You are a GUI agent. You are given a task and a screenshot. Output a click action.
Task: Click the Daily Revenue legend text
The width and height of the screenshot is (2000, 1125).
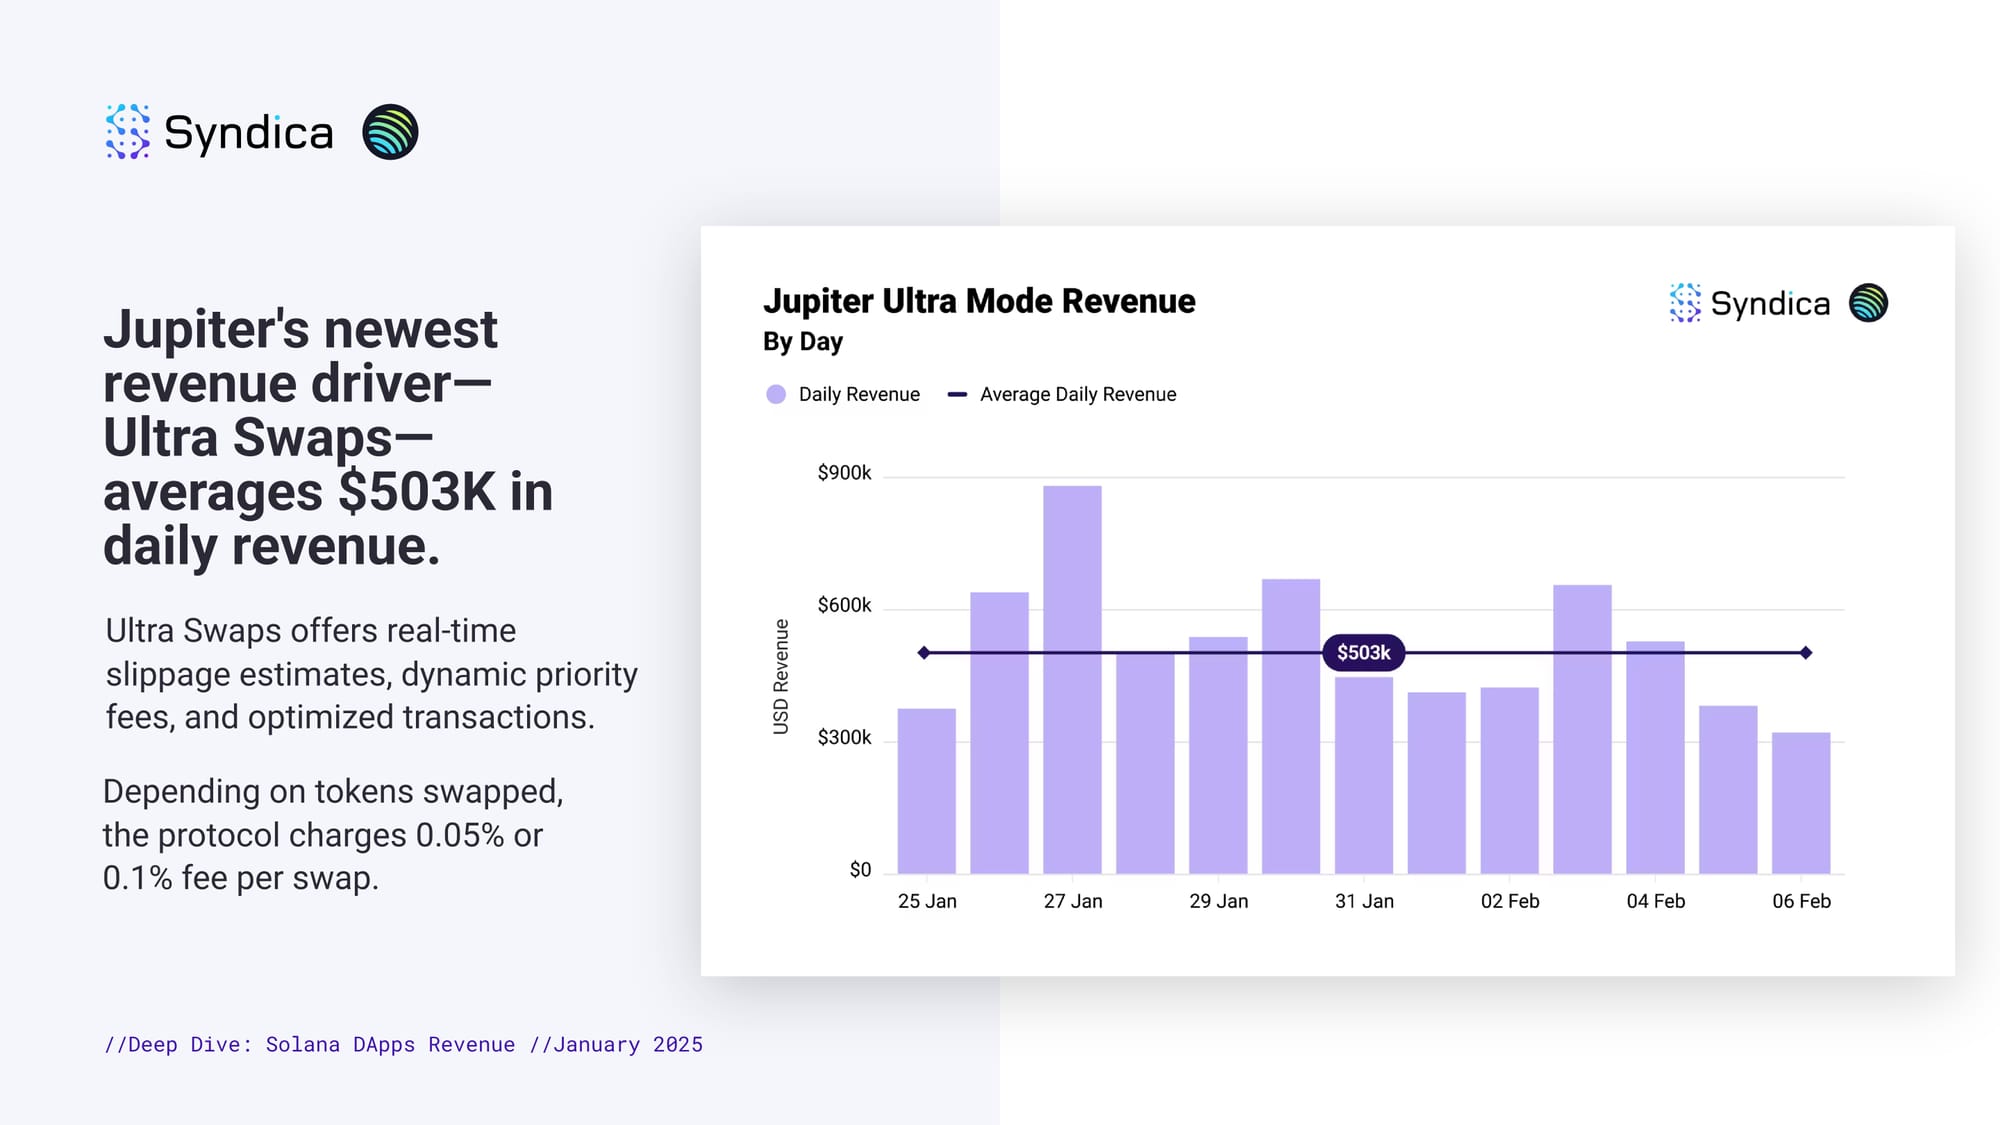(x=859, y=394)
